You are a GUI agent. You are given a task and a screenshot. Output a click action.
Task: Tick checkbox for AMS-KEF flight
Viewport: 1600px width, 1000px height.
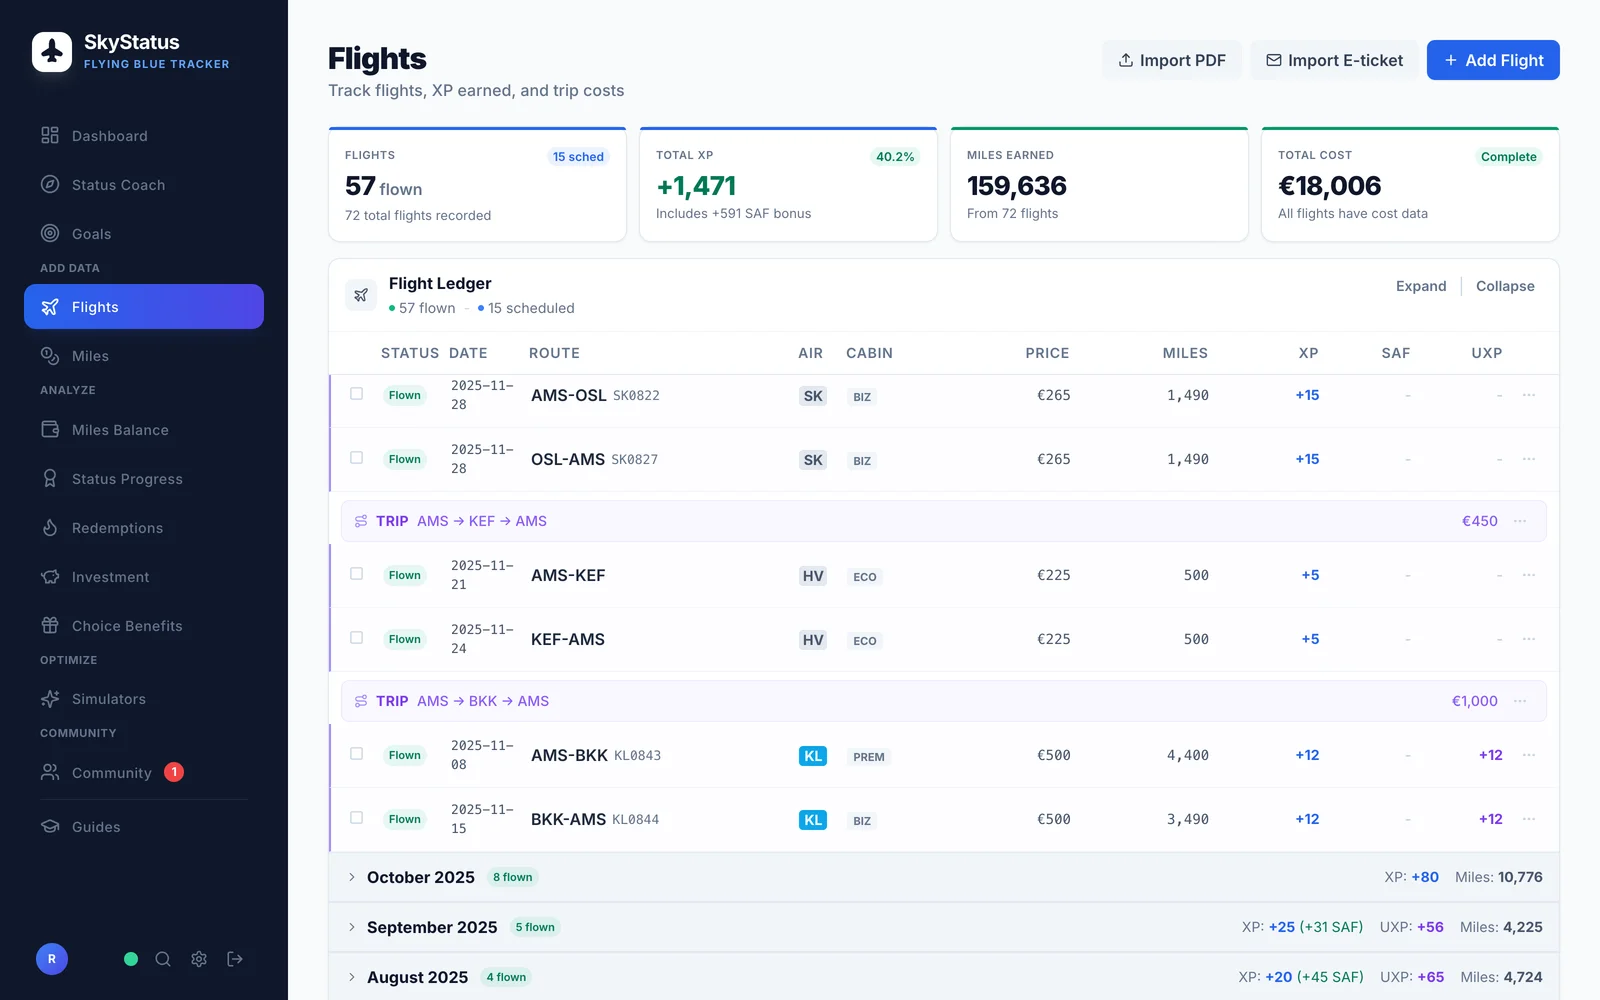click(356, 574)
